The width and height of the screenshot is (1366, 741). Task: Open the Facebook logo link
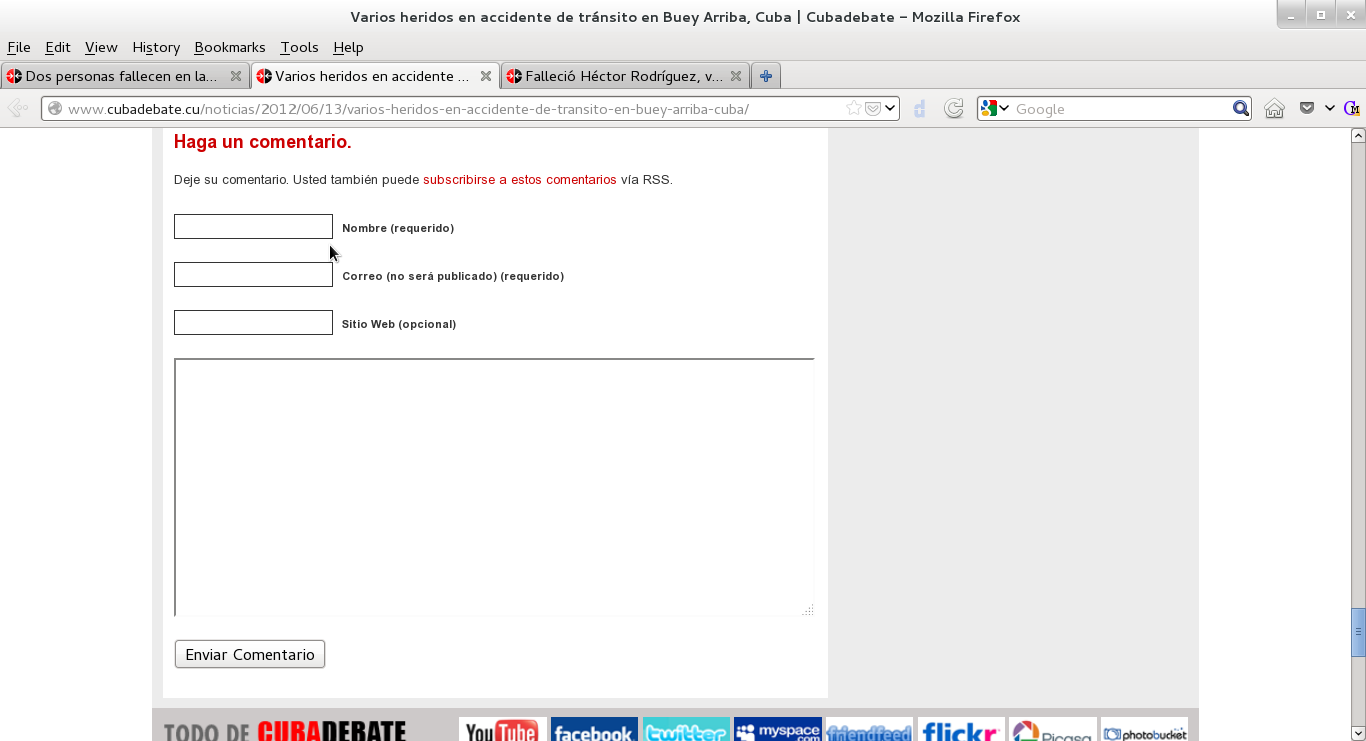(x=594, y=730)
